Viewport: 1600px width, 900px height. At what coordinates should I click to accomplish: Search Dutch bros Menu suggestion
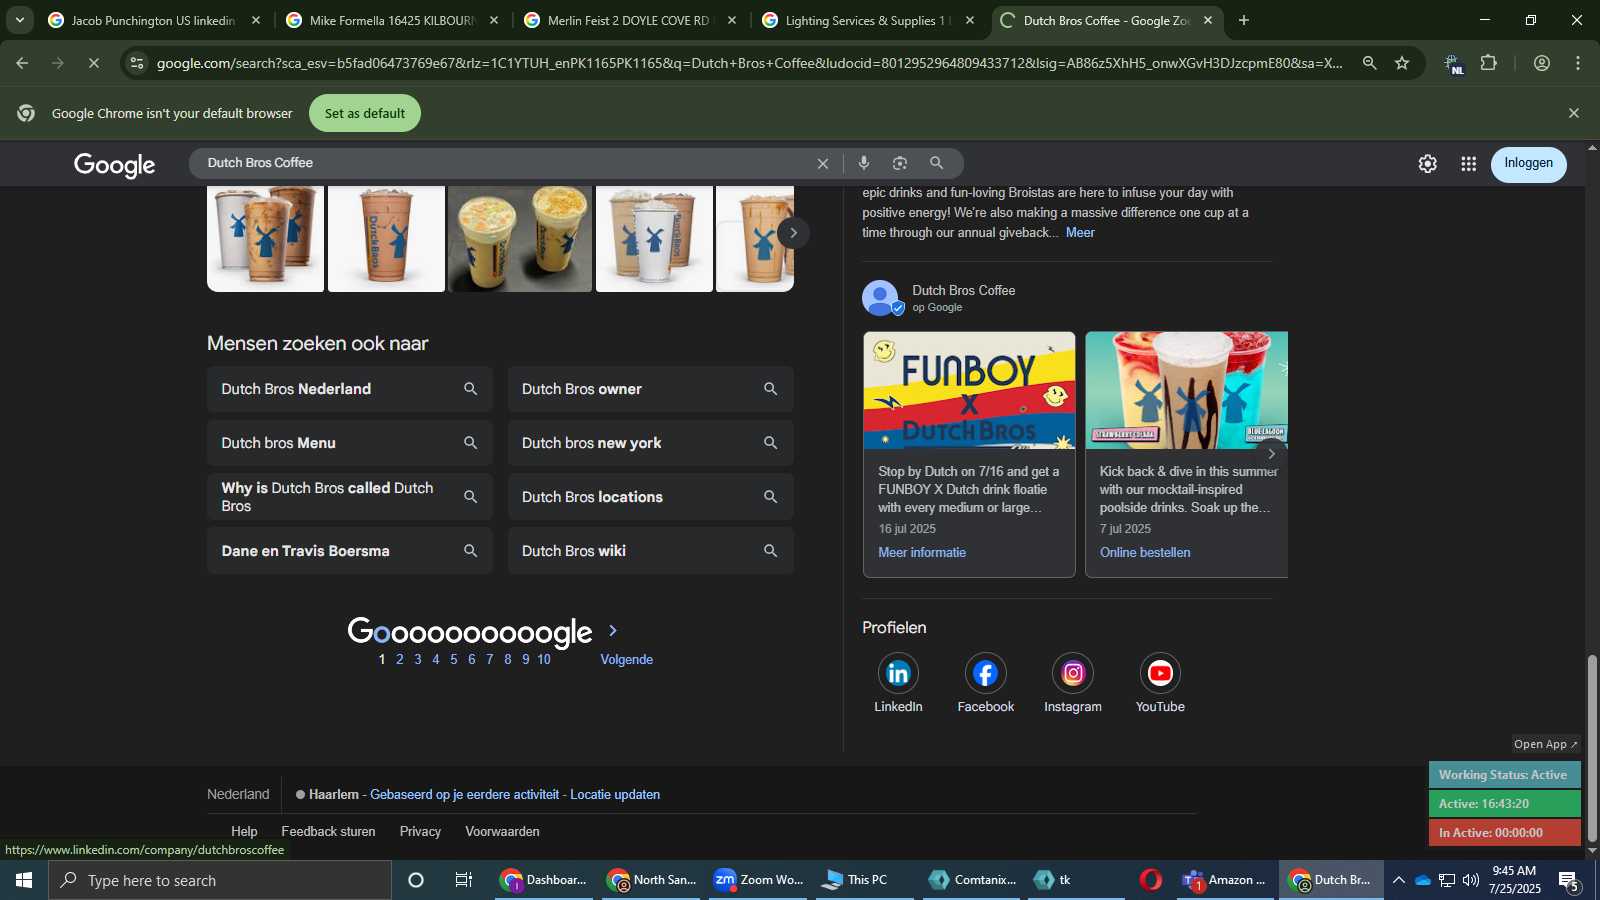tap(350, 443)
